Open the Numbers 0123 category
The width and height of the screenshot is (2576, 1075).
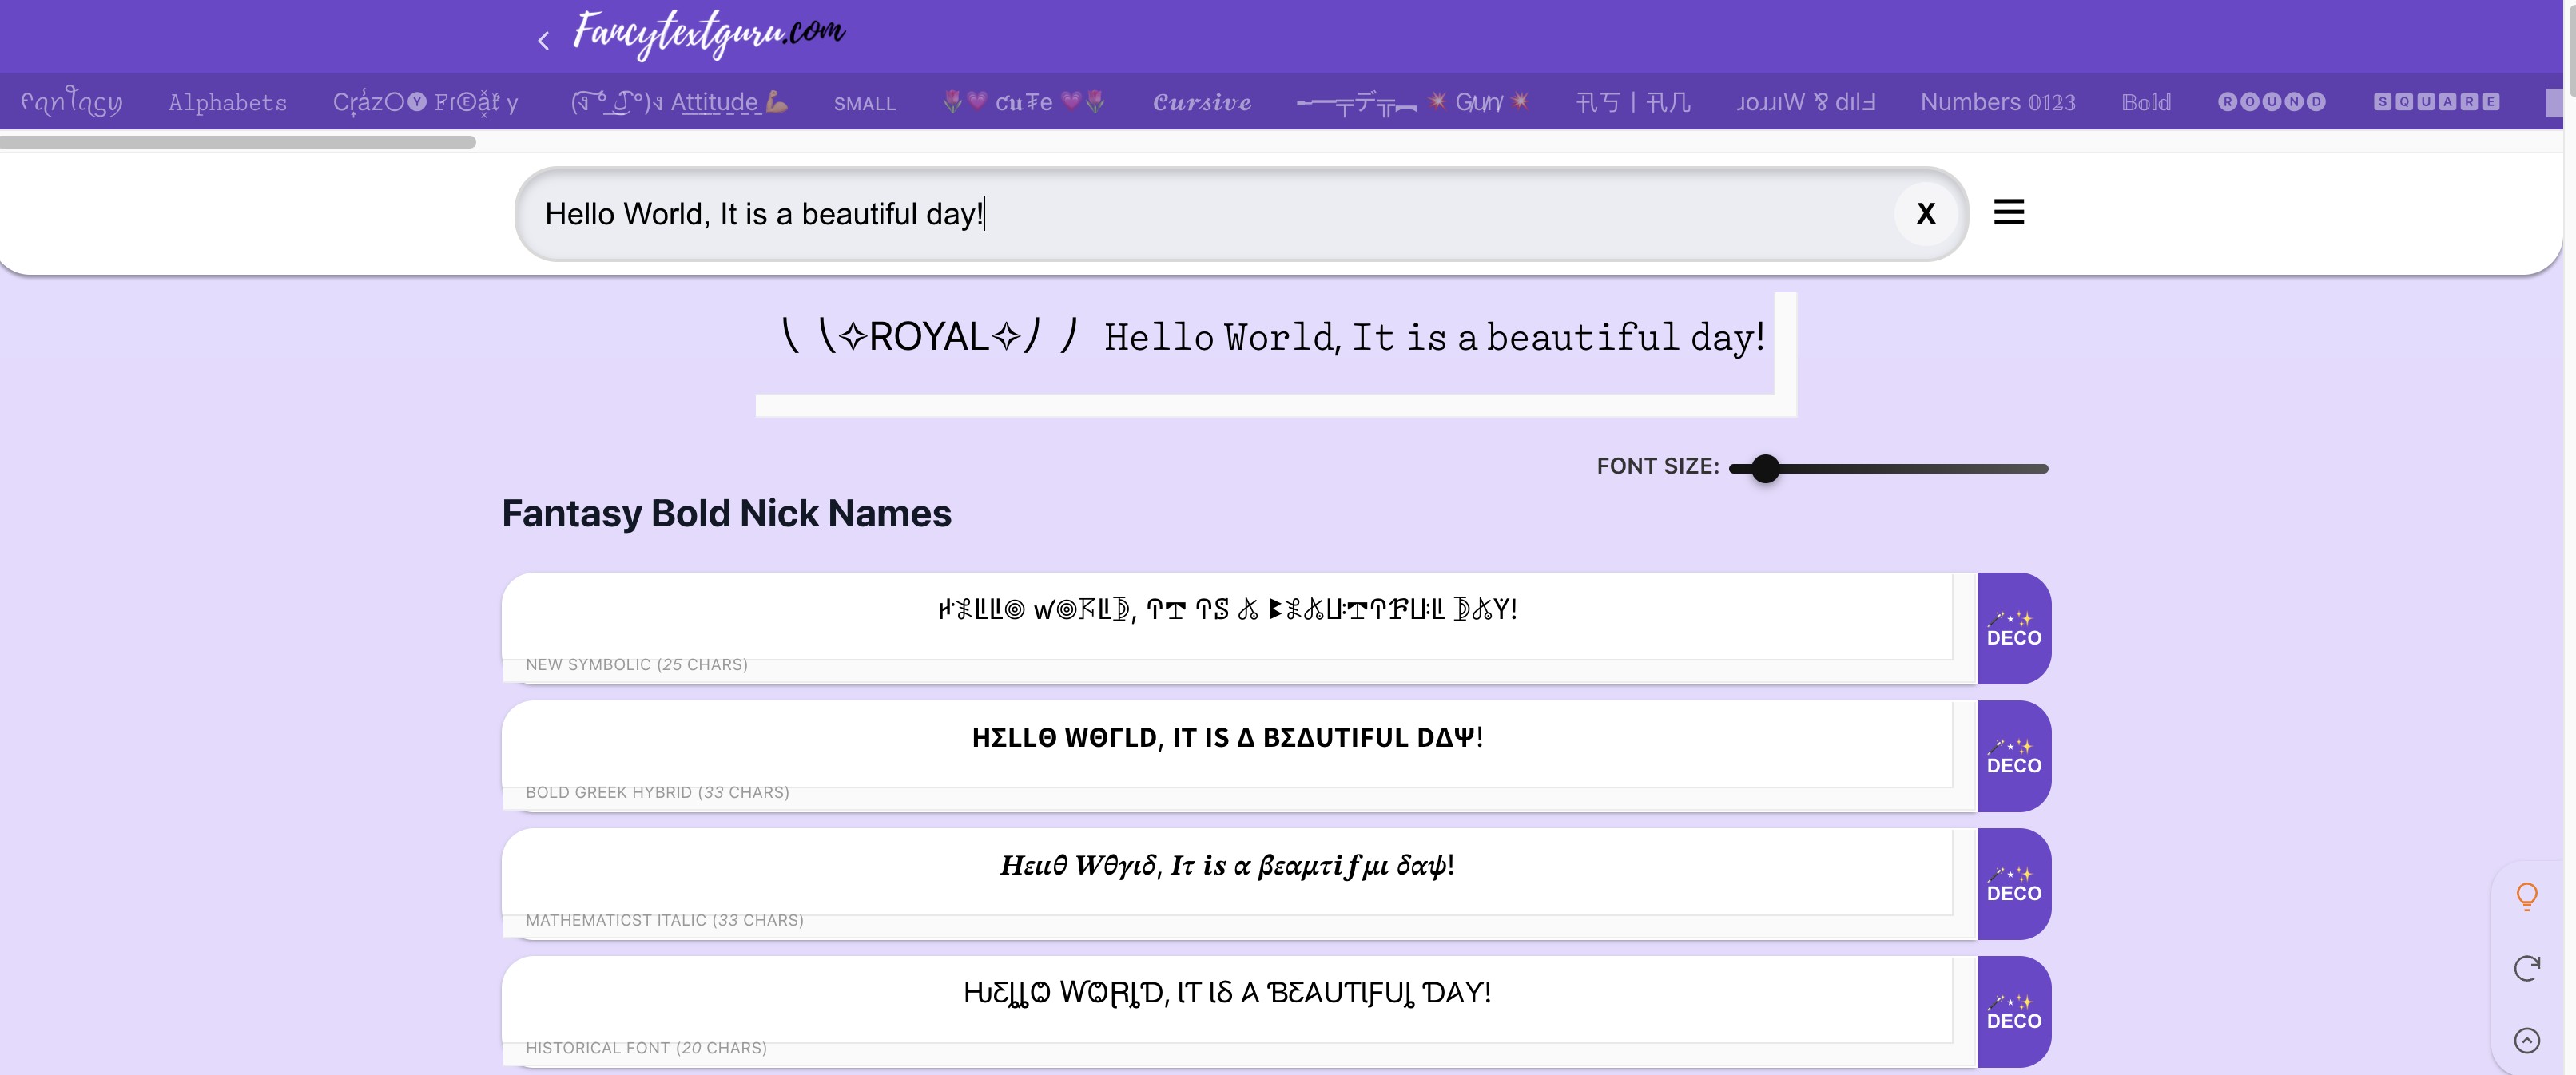pyautogui.click(x=1998, y=102)
